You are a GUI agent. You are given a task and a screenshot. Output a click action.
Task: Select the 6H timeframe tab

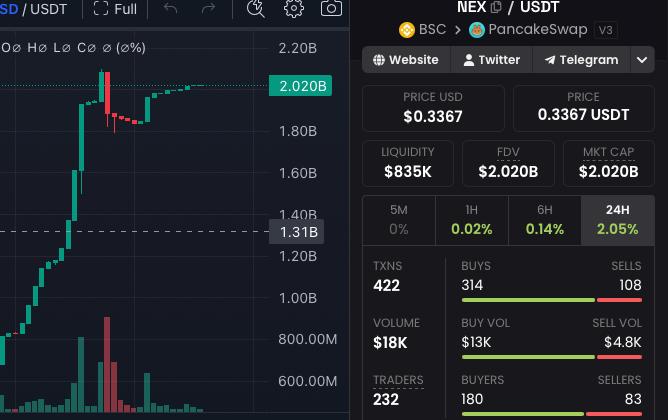544,220
